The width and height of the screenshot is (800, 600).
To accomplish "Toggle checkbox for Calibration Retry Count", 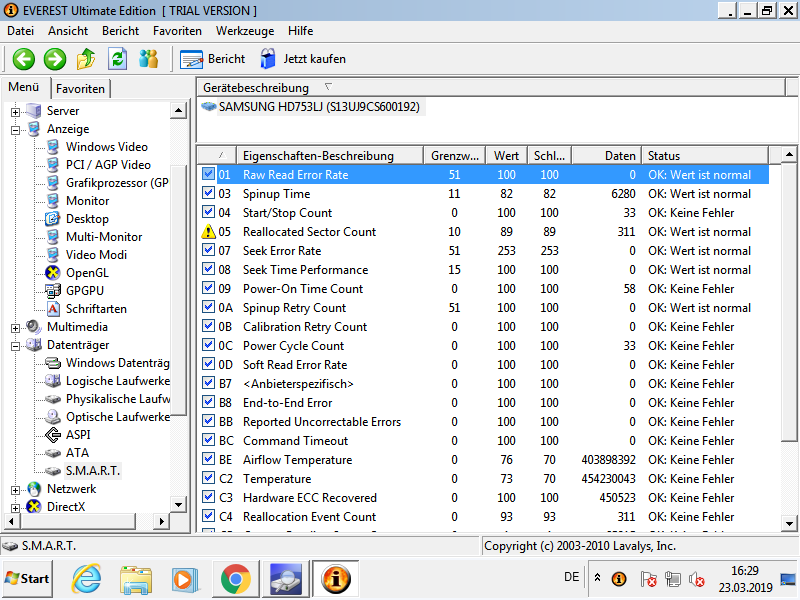I will click(x=208, y=326).
